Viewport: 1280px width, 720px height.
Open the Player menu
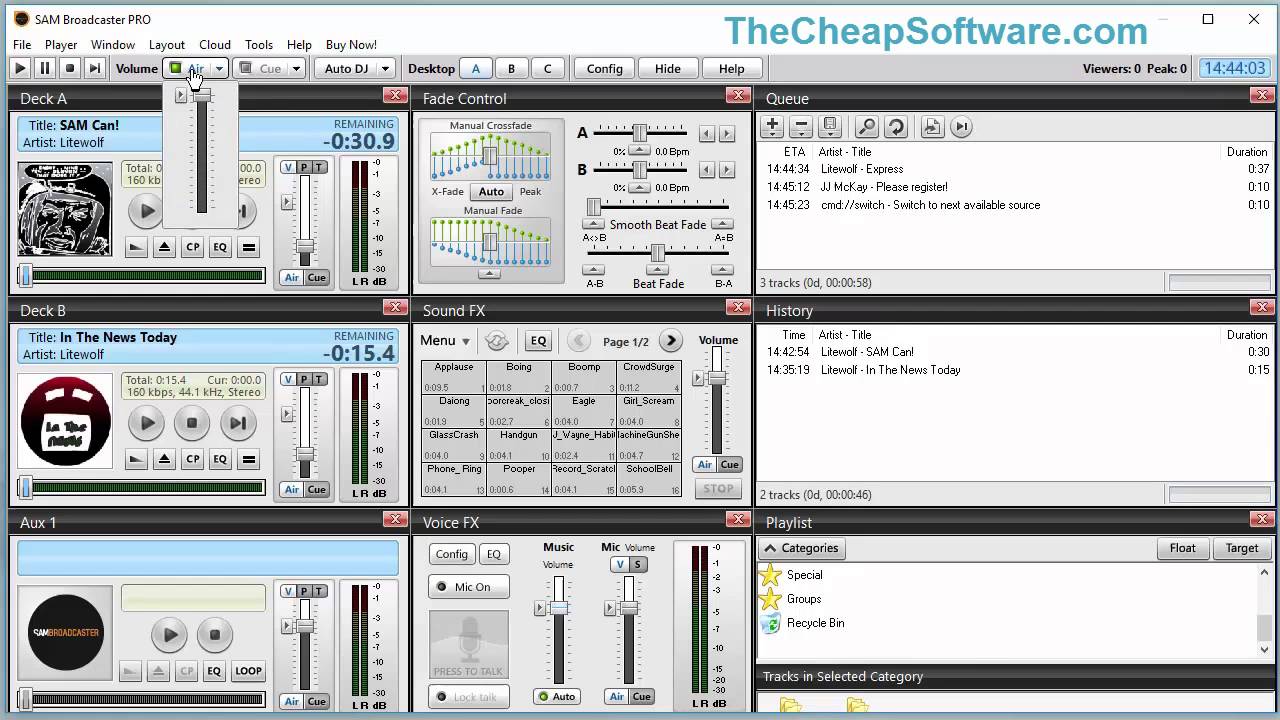(61, 45)
